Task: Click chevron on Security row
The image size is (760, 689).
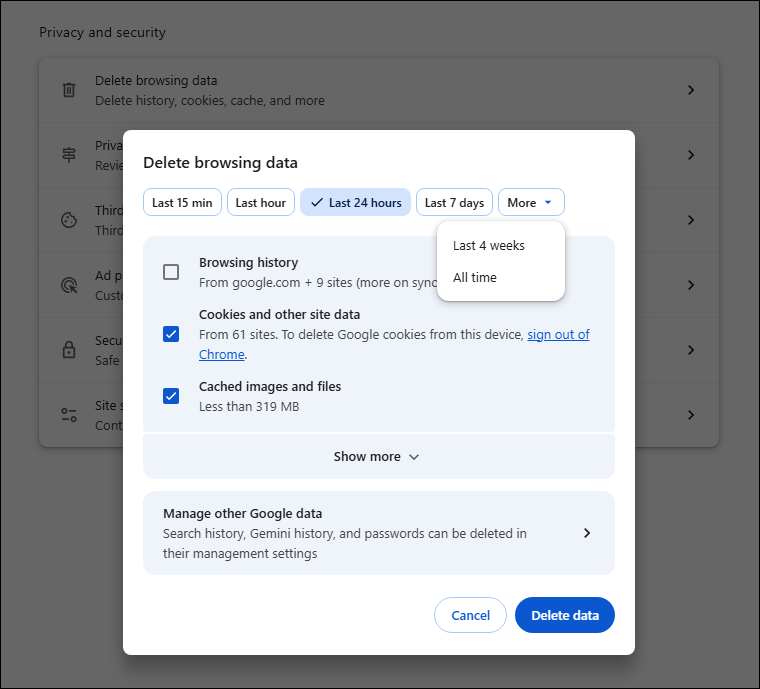Action: pos(691,350)
